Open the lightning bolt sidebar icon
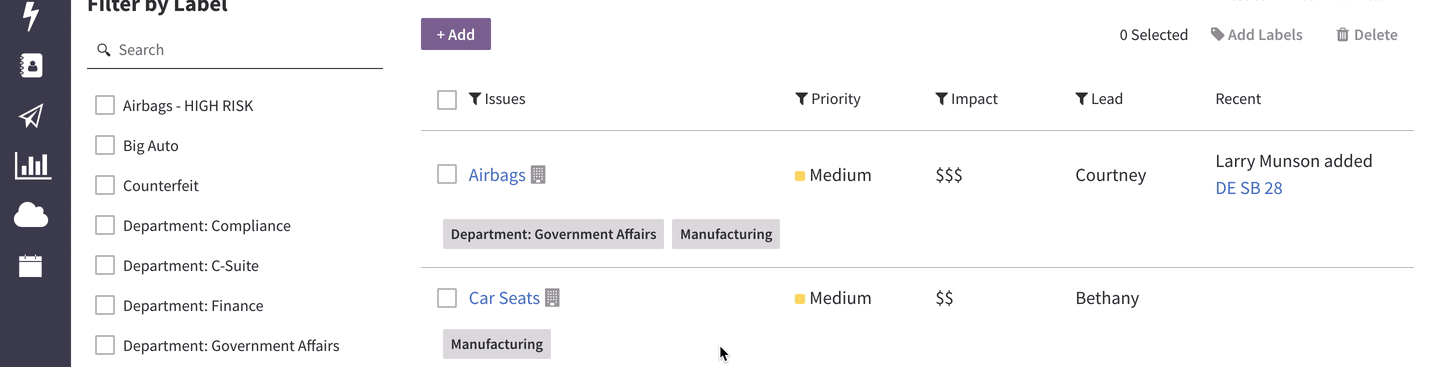 tap(31, 16)
